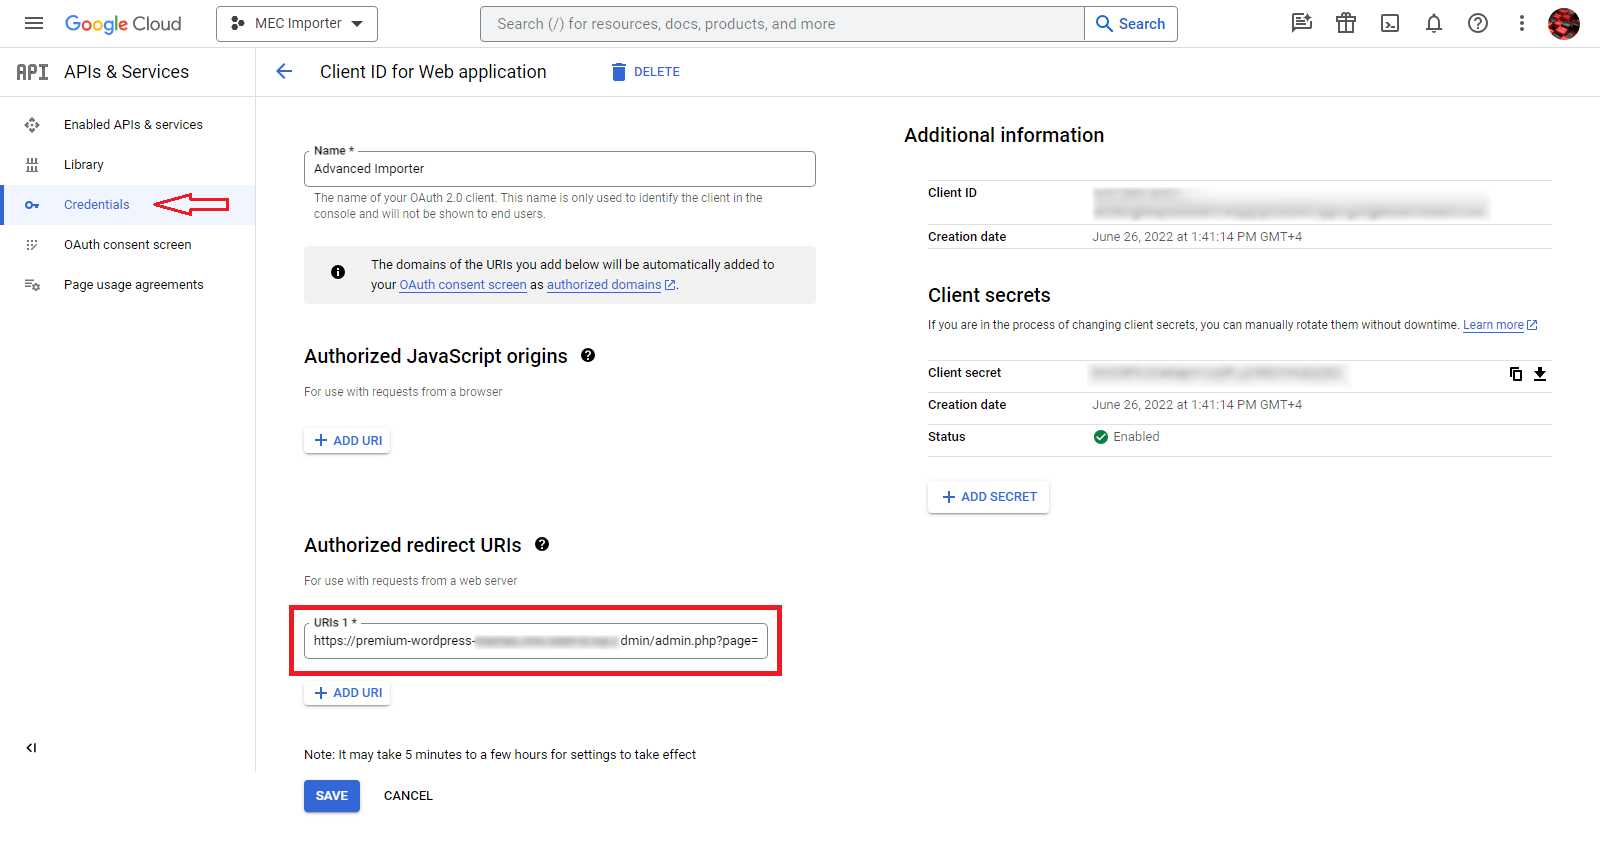Open the notifications bell
The width and height of the screenshot is (1600, 860).
[1434, 23]
